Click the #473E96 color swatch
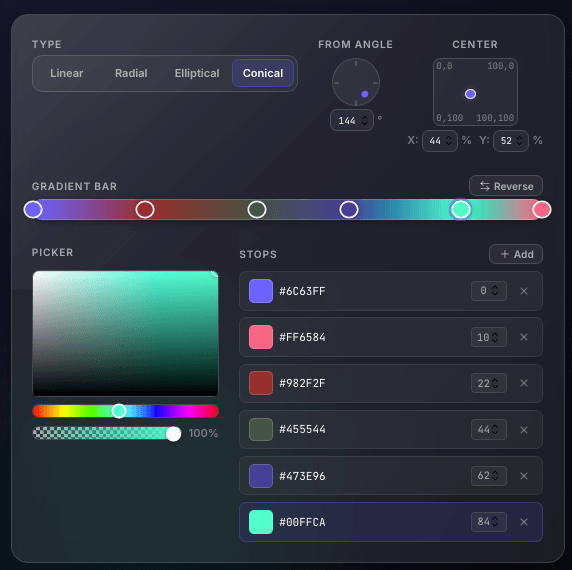Image resolution: width=572 pixels, height=570 pixels. click(x=261, y=476)
